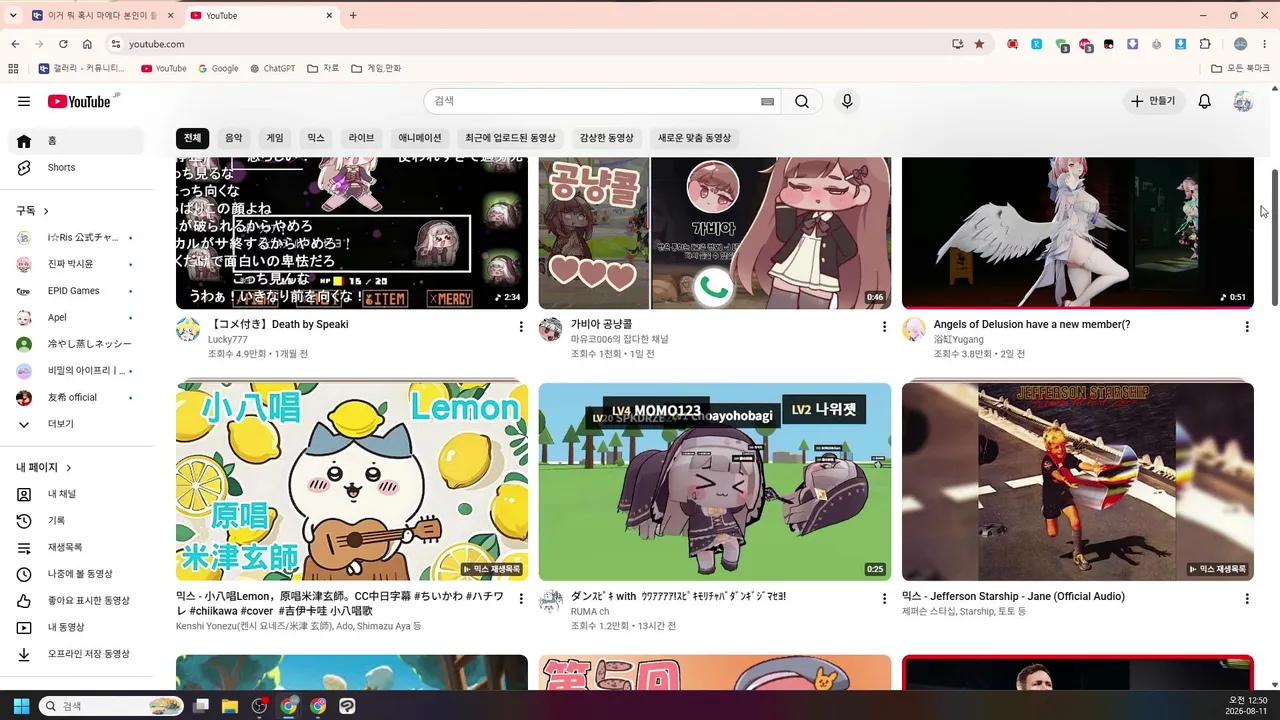Go to Shorts in the sidebar
This screenshot has height=720, width=1280.
point(76,168)
